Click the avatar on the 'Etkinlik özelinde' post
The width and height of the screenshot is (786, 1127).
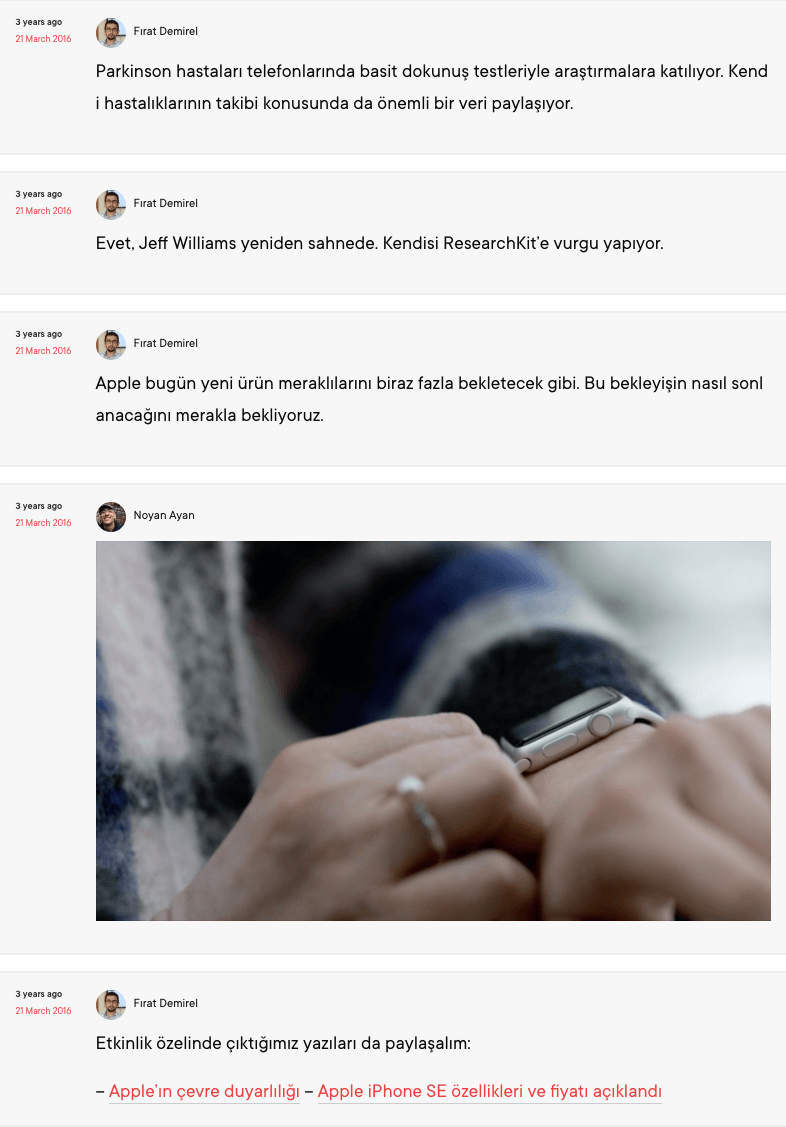tap(111, 1005)
